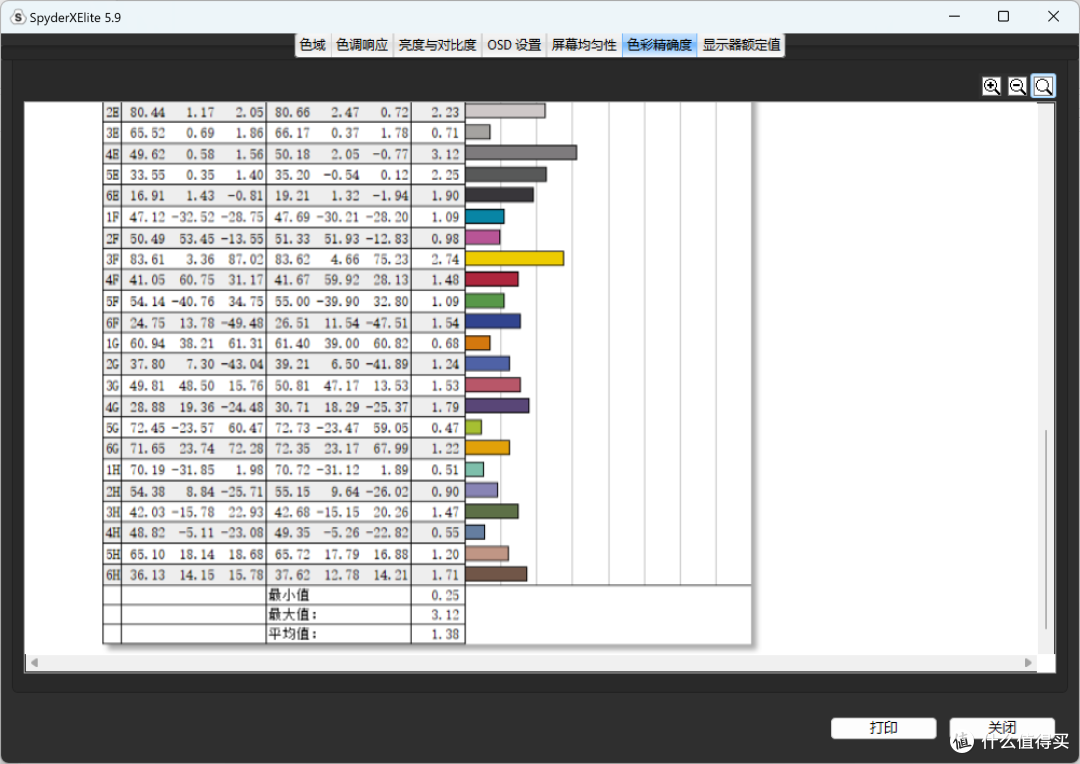Viewport: 1080px width, 764px height.
Task: Click the lime 5G color bar
Action: [474, 427]
